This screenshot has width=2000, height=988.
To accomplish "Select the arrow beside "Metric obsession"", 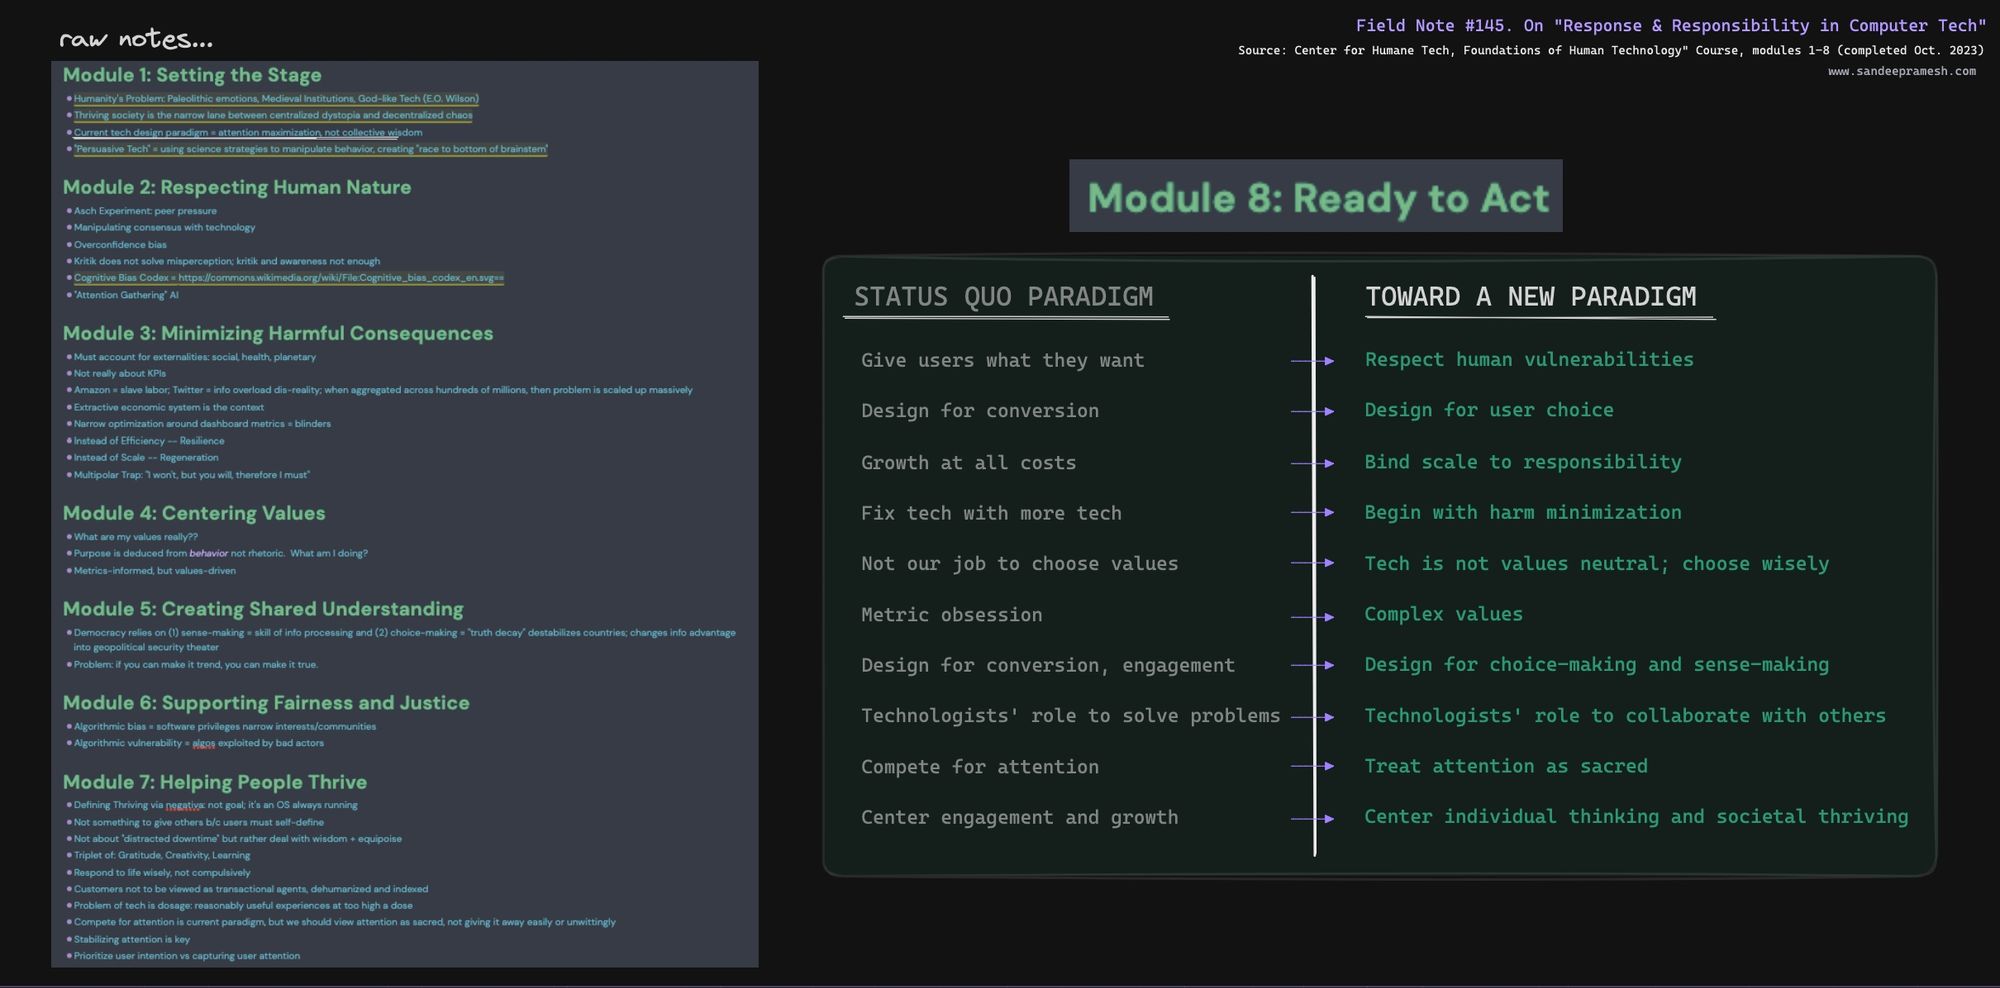I will click(x=1312, y=617).
